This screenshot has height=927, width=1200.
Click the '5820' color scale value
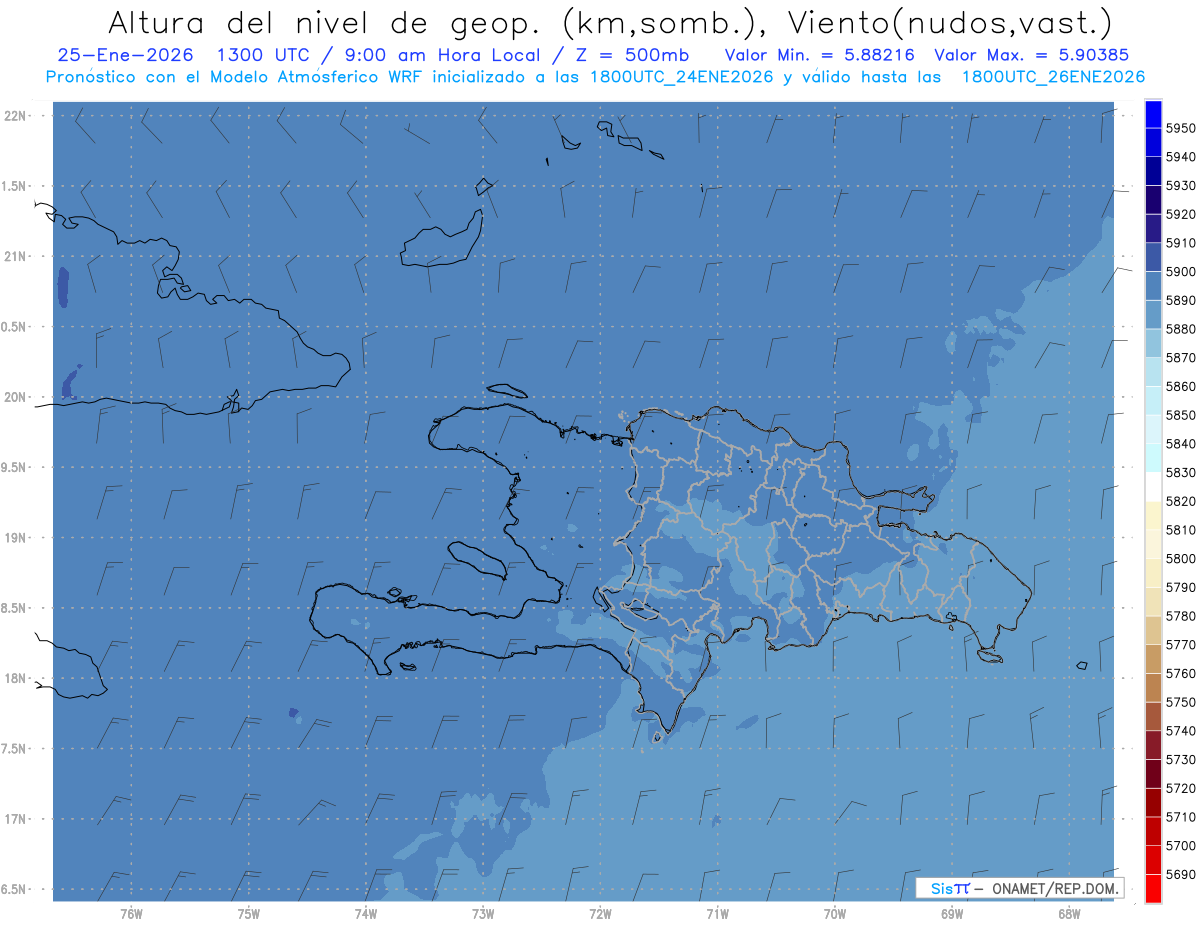pyautogui.click(x=1181, y=501)
